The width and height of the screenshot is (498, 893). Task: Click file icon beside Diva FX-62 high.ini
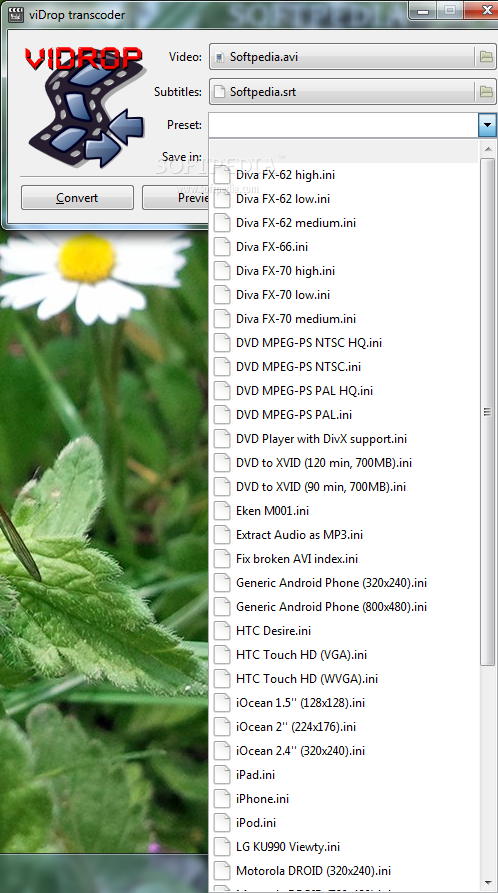(222, 175)
